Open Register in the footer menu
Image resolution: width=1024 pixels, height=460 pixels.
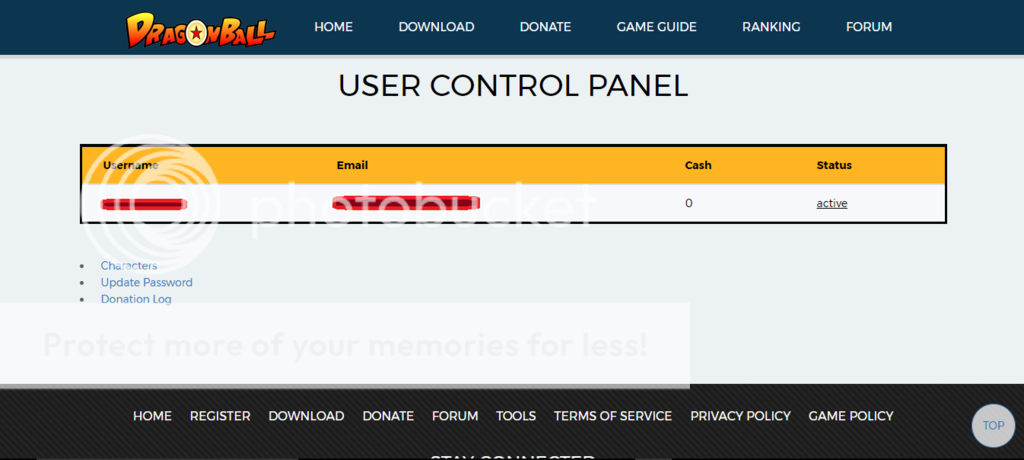(x=220, y=416)
